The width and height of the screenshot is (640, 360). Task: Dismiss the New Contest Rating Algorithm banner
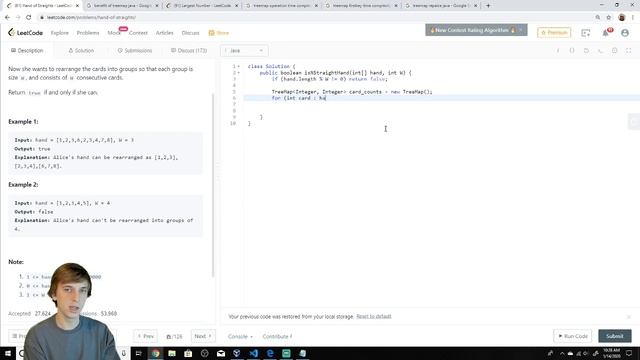[520, 30]
